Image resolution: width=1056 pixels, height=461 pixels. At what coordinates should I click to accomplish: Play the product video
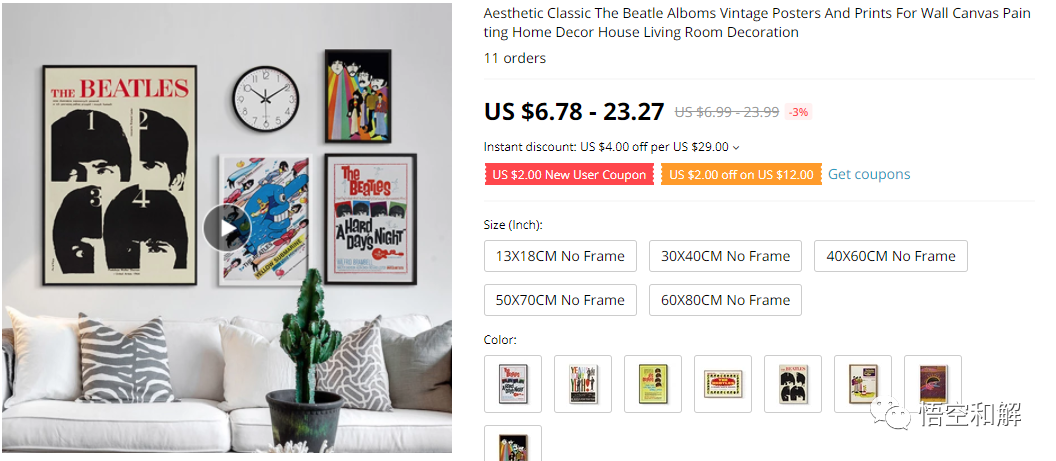228,227
